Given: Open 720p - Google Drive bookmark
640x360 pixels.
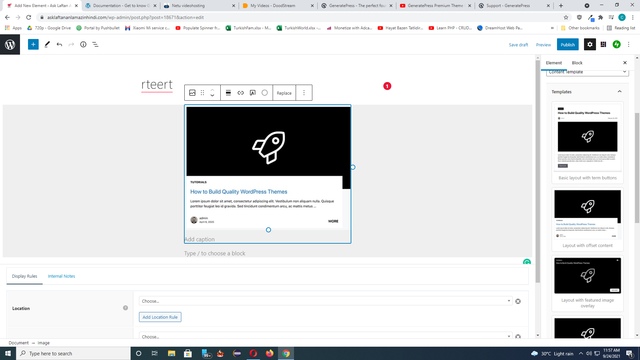Looking at the screenshot, I should coord(49,28).
